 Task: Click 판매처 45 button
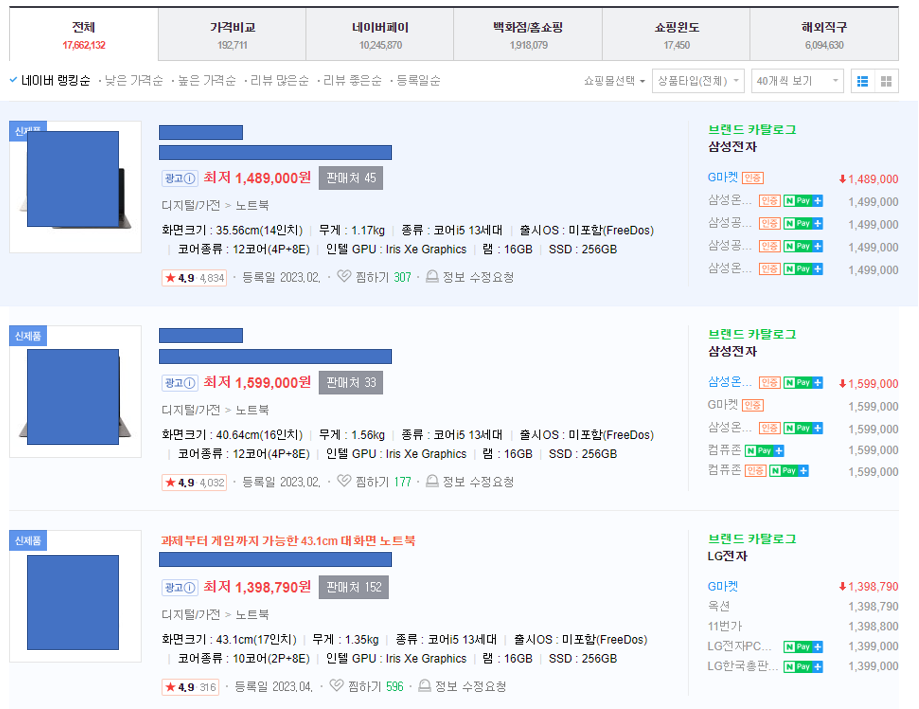point(350,178)
